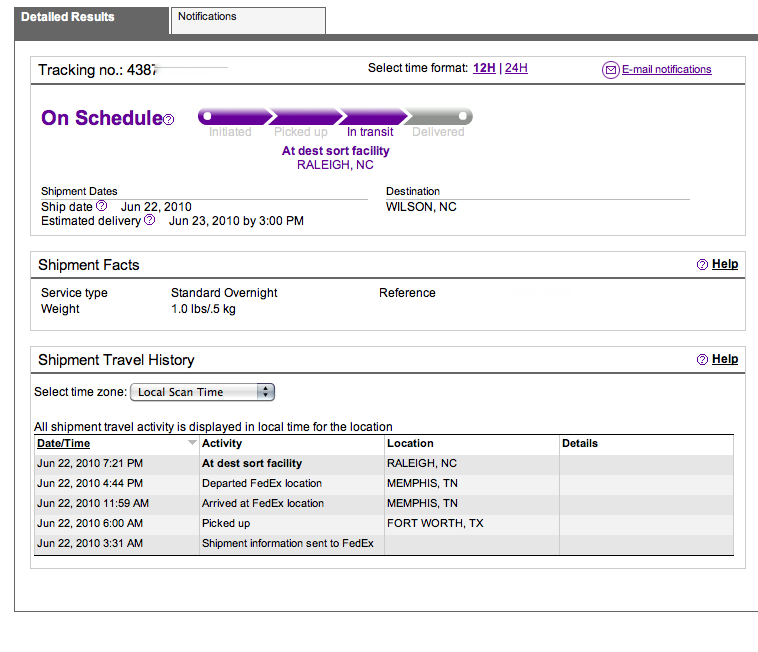Click the help icon beside On Schedule
The height and width of the screenshot is (652, 758).
168,119
